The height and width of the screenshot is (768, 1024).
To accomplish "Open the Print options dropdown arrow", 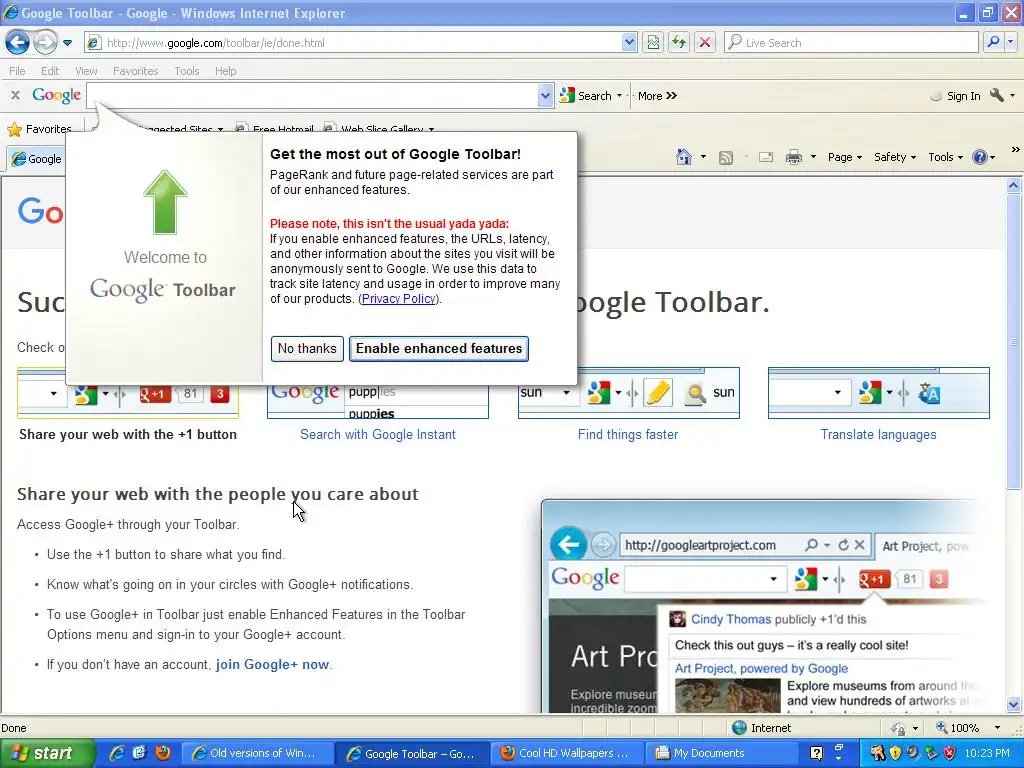I will point(813,157).
